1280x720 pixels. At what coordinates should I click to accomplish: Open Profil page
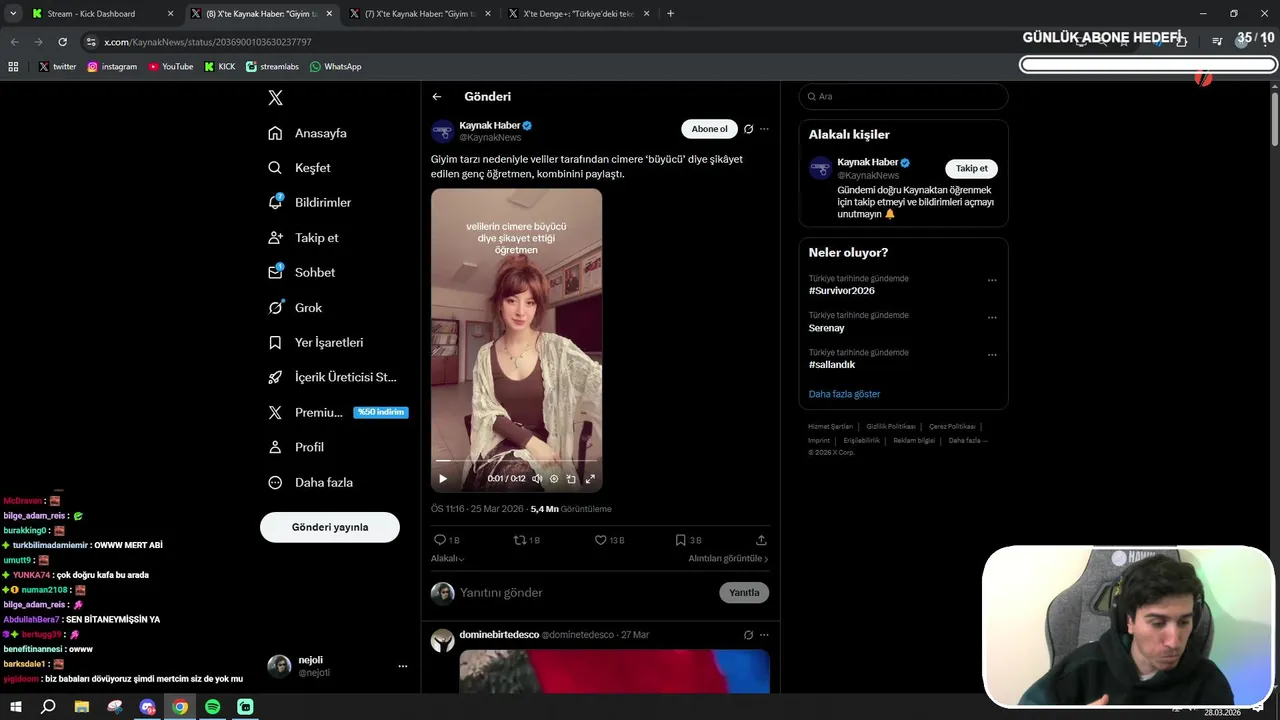(296, 447)
